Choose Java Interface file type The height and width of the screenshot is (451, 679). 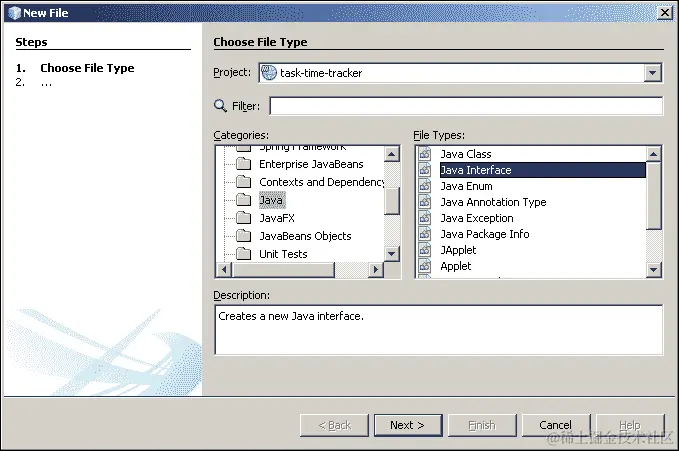coord(543,170)
